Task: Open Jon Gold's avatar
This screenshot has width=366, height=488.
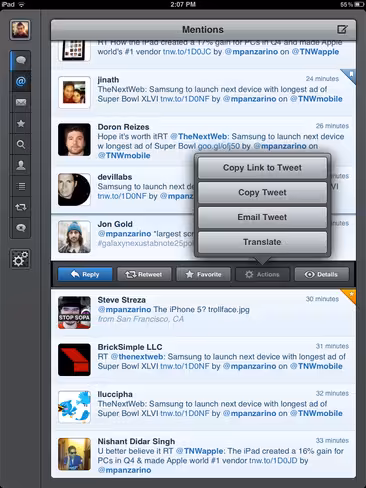Action: tap(74, 236)
